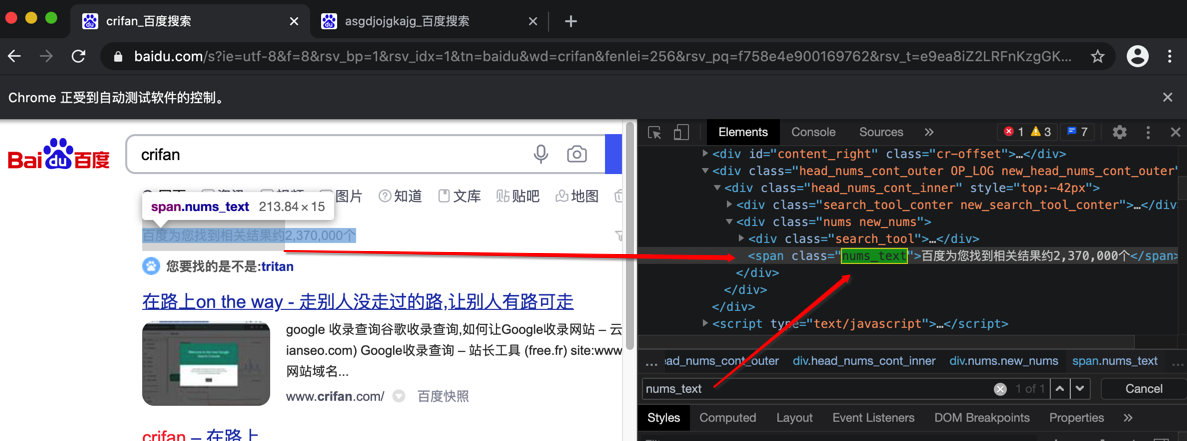
Task: Switch to the Console tab
Action: coord(814,132)
